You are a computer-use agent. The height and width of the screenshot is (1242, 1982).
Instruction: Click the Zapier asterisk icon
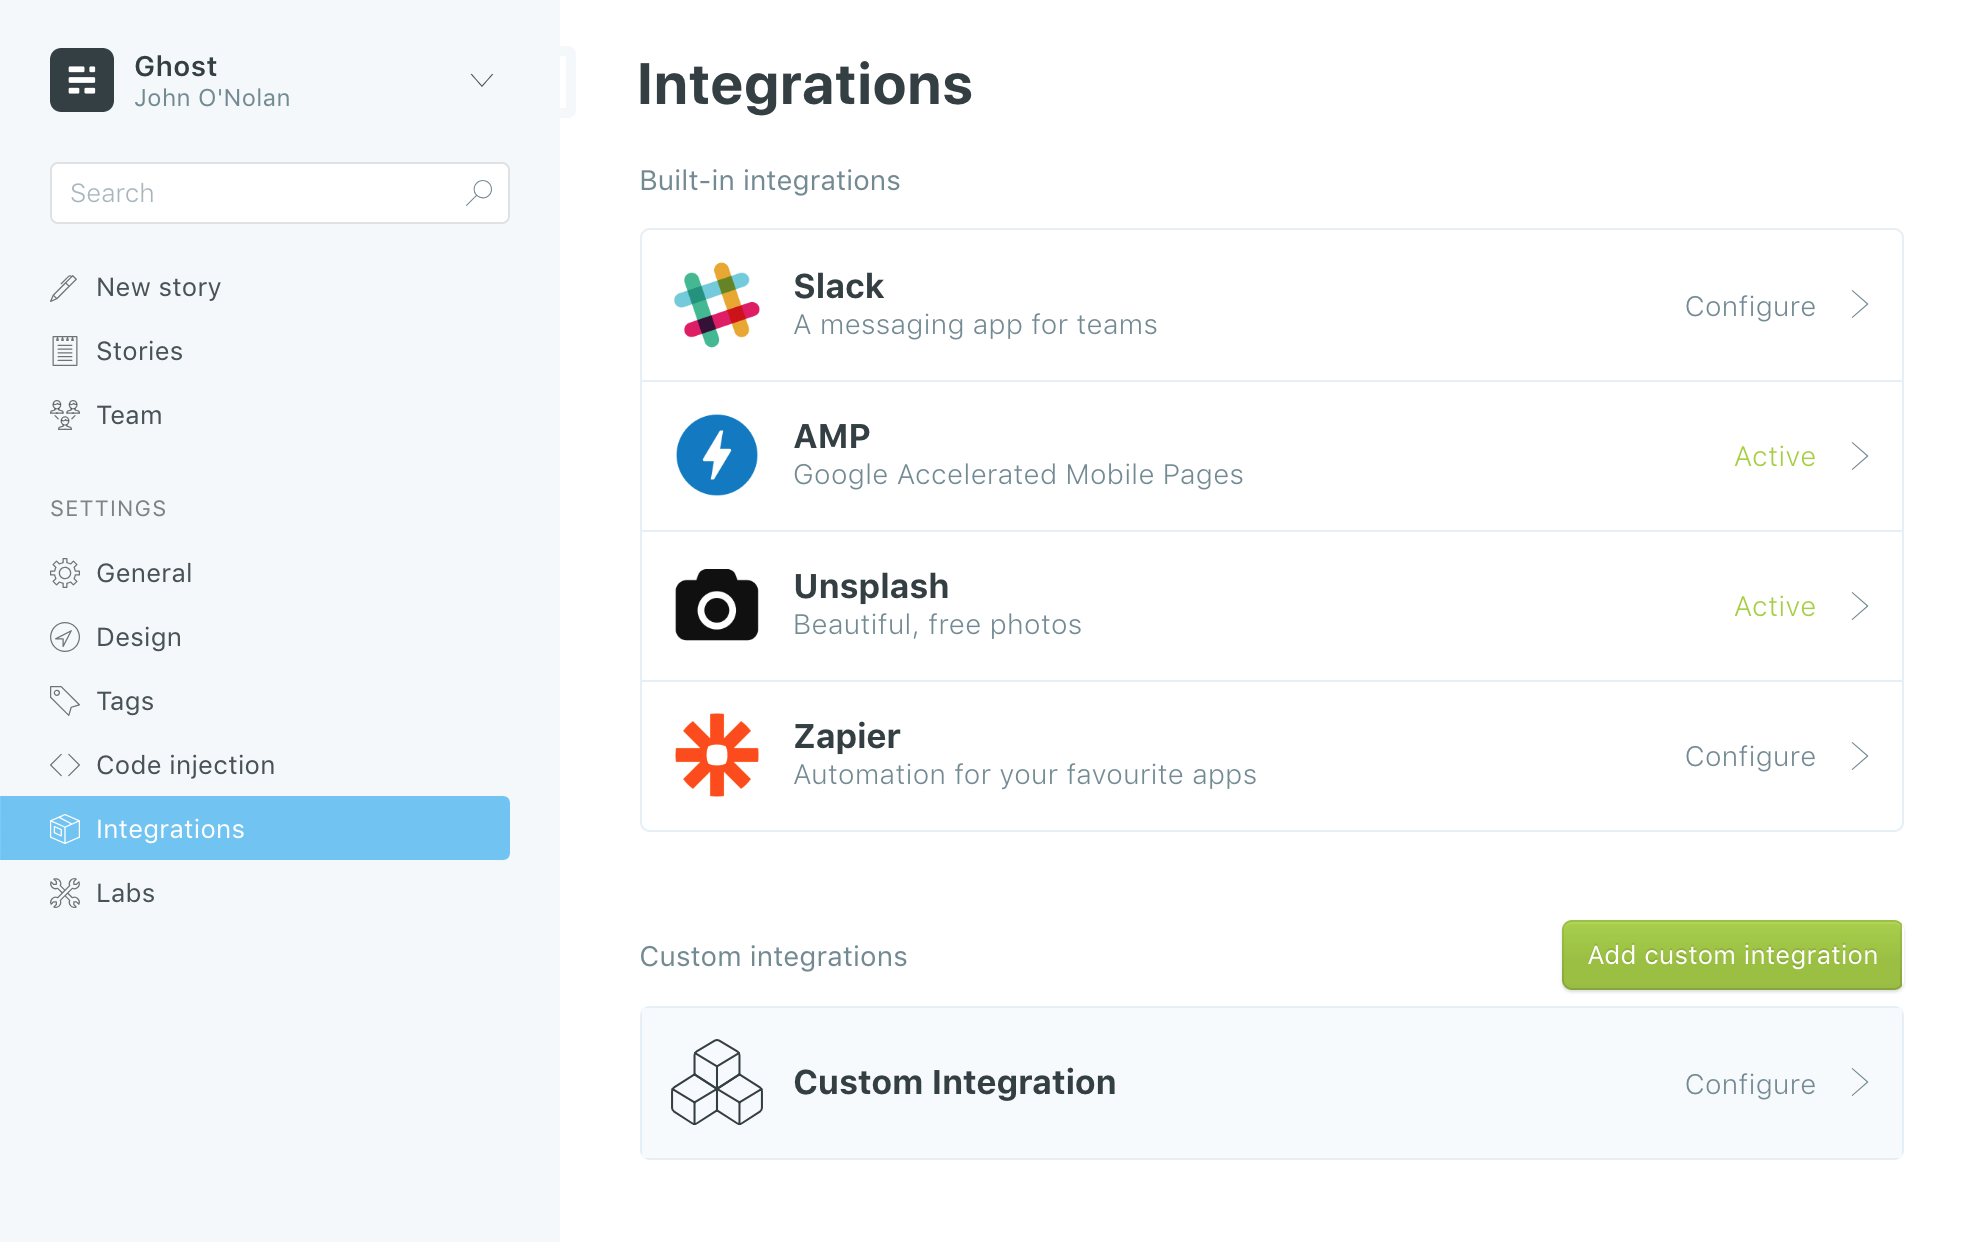[x=716, y=755]
